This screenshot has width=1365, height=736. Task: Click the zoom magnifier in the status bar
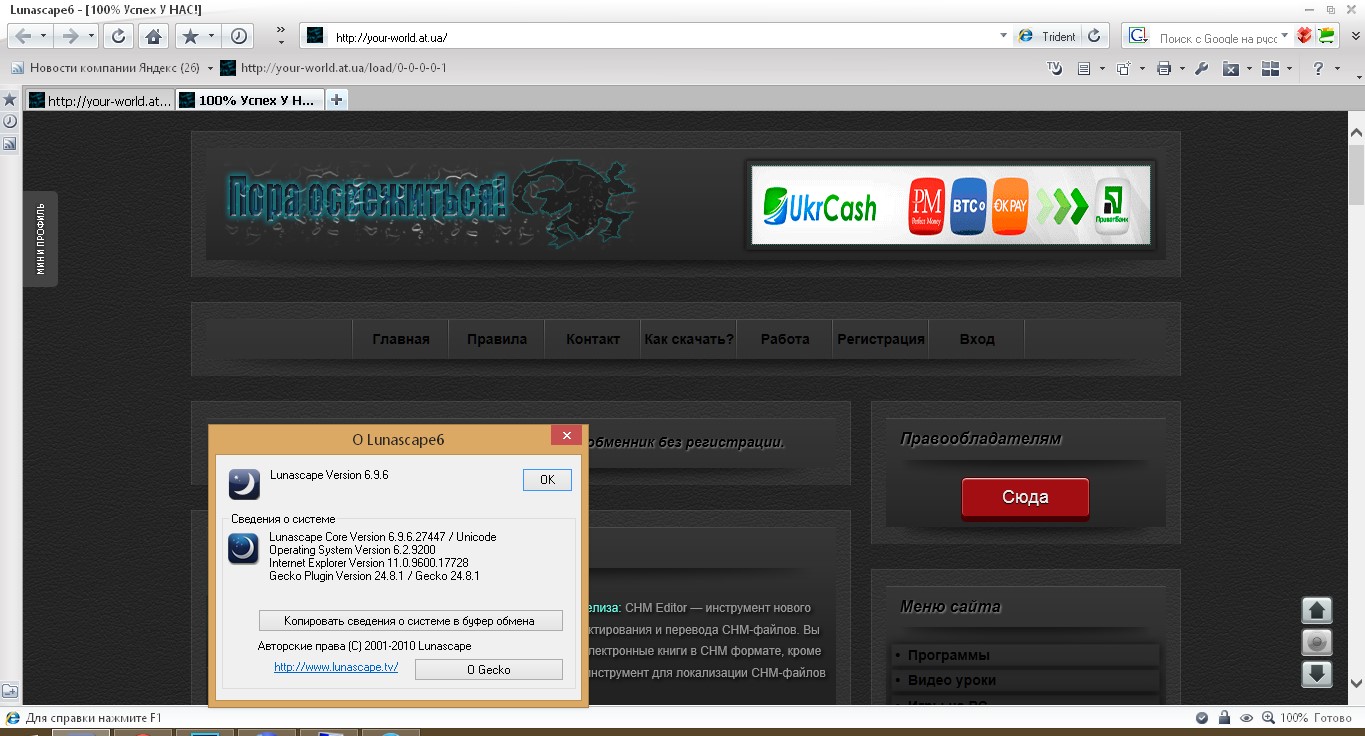click(1268, 718)
